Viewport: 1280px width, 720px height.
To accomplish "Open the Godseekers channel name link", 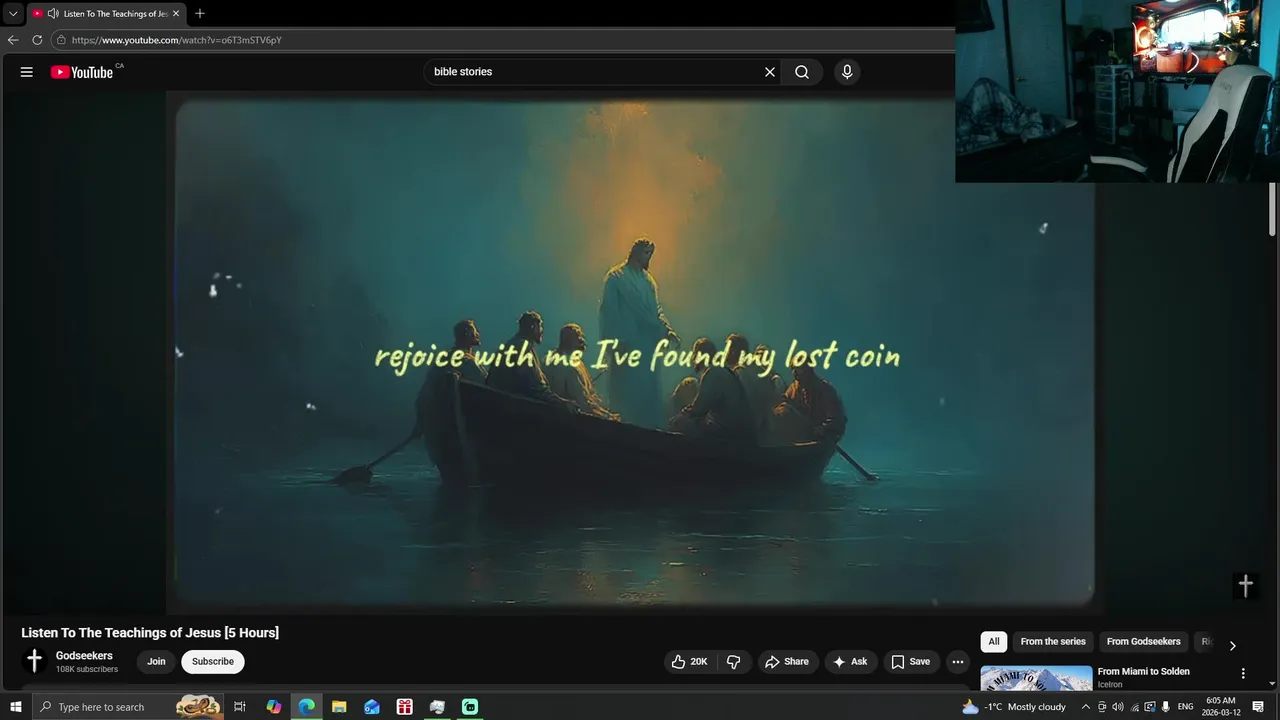I will (x=84, y=656).
